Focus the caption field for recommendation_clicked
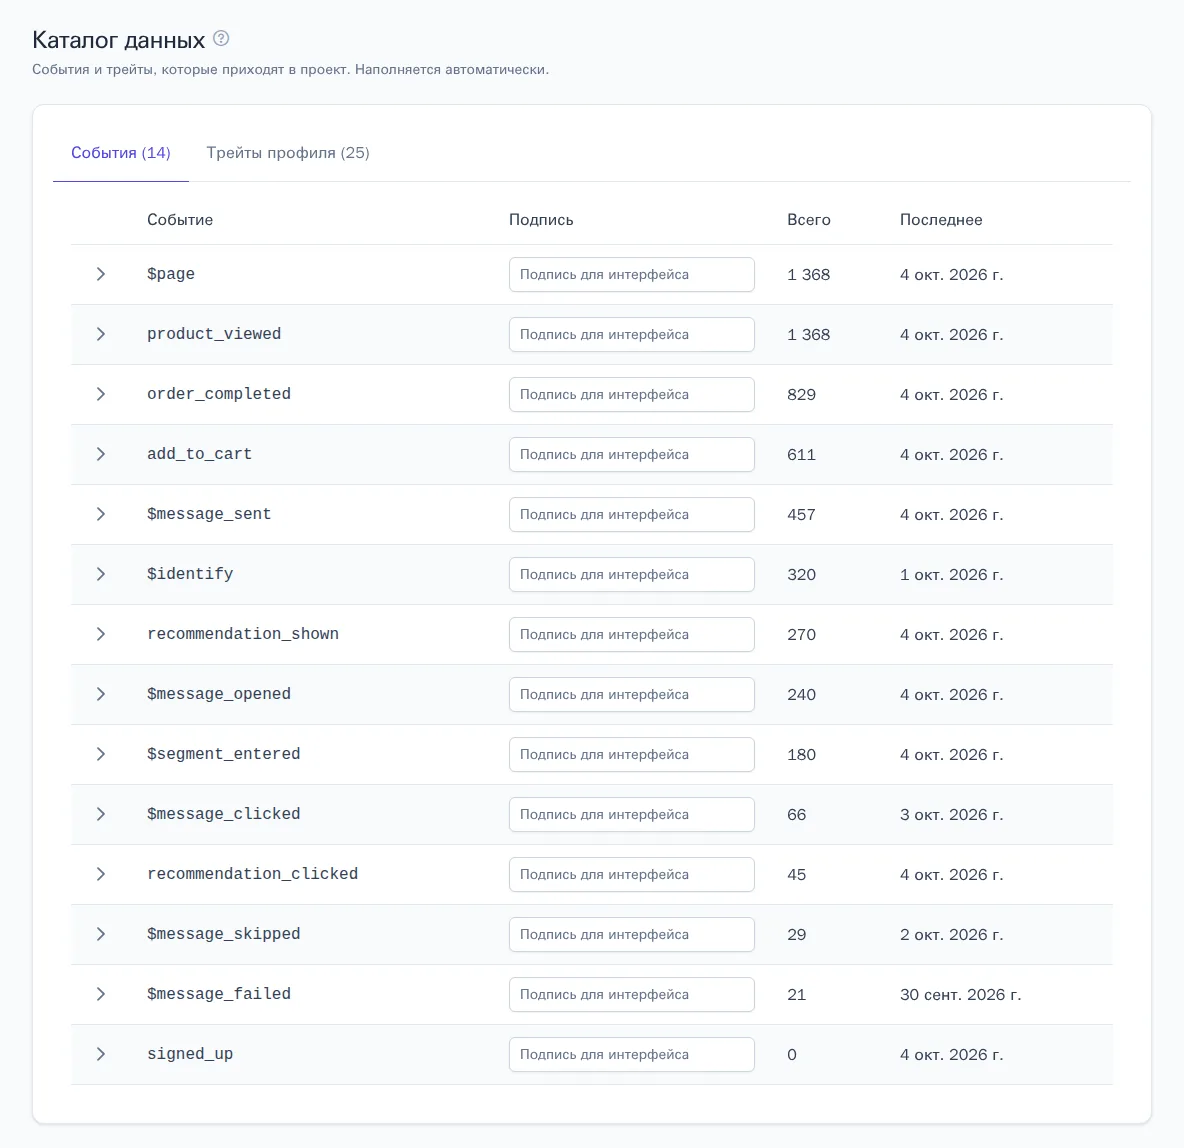The width and height of the screenshot is (1184, 1148). 631,875
